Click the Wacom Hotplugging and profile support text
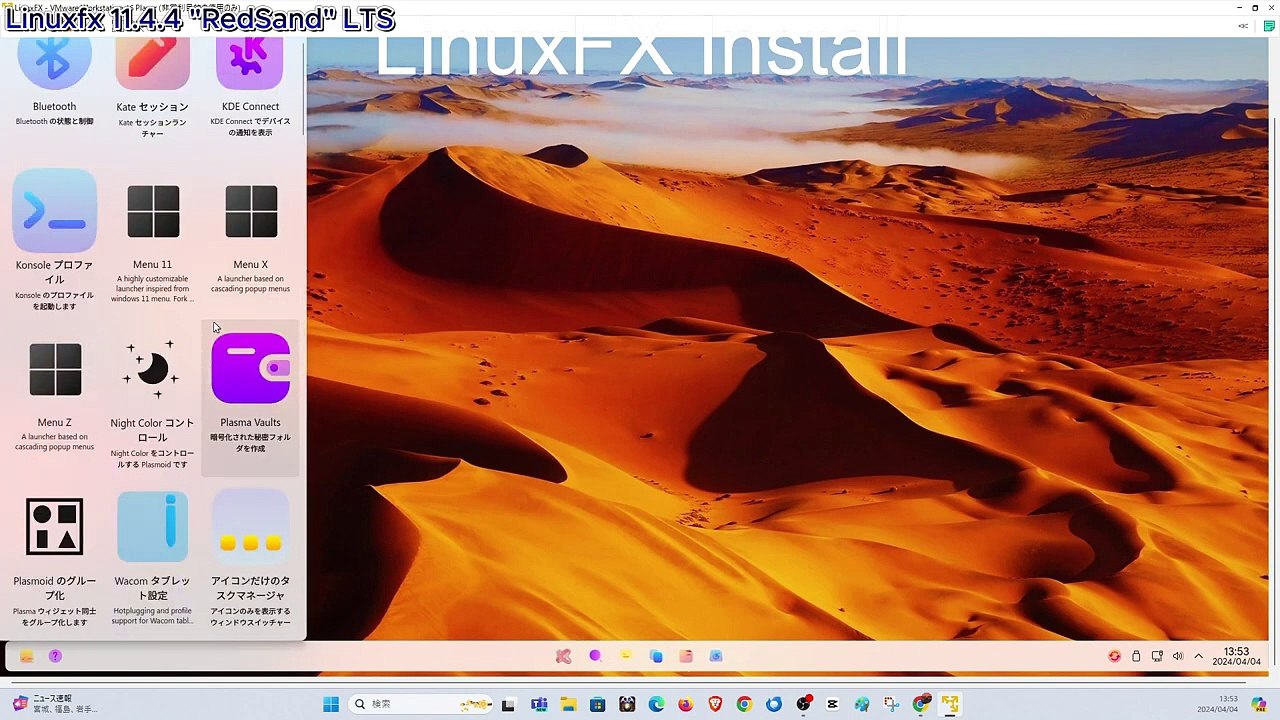The image size is (1280, 720). pyautogui.click(x=152, y=616)
